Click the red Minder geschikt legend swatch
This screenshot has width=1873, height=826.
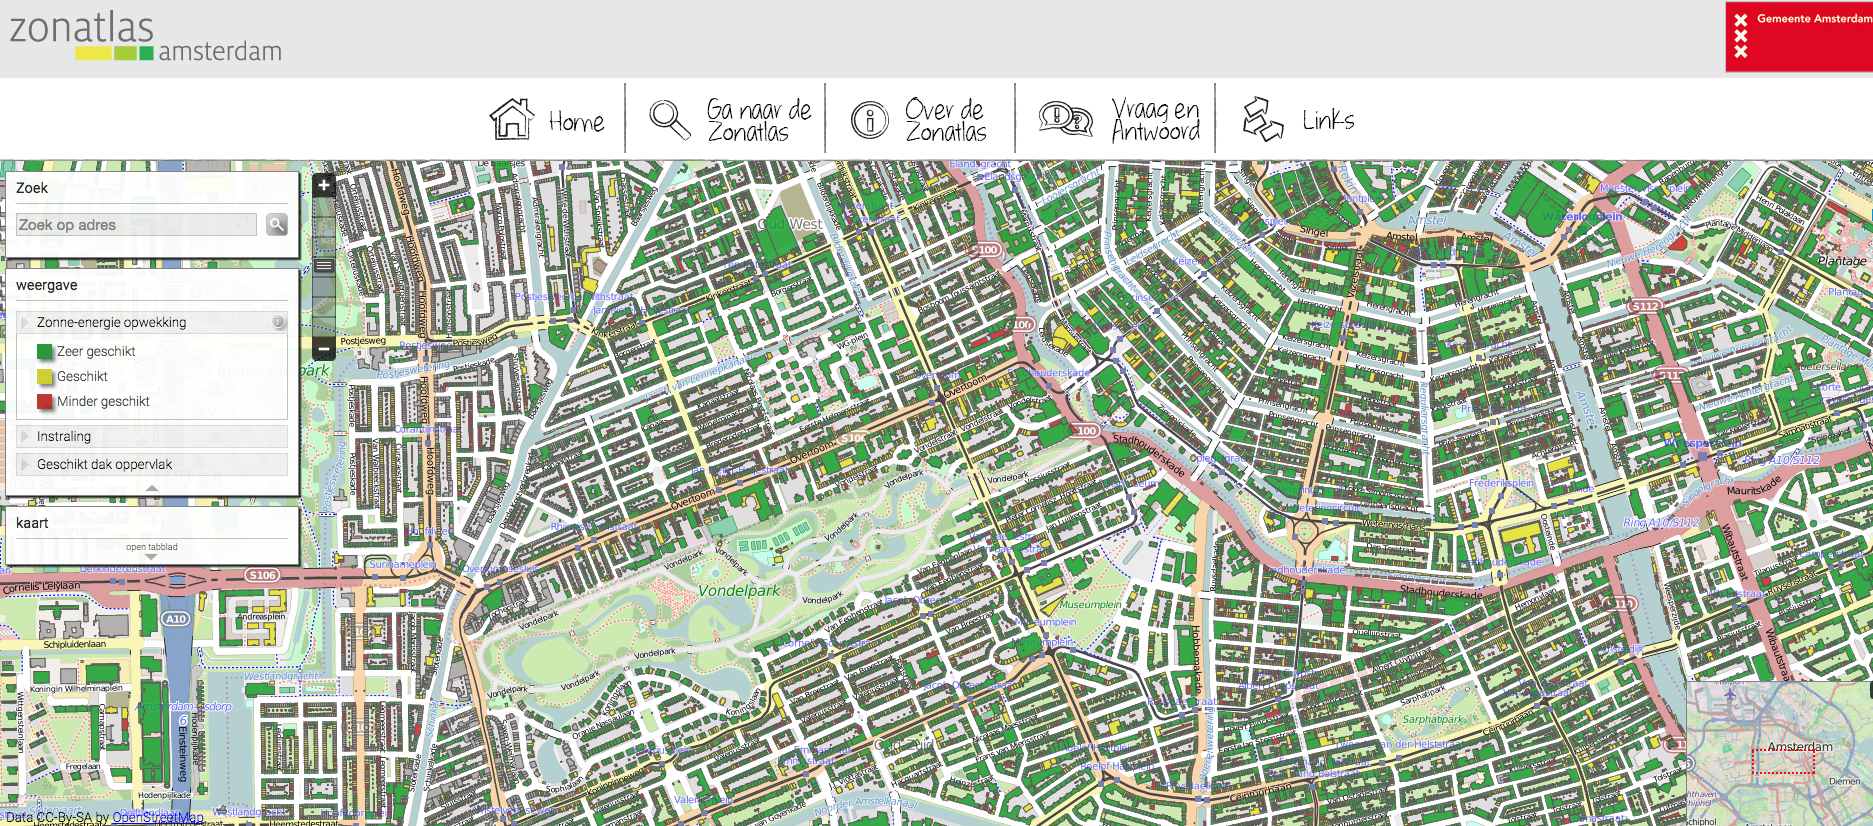point(44,402)
